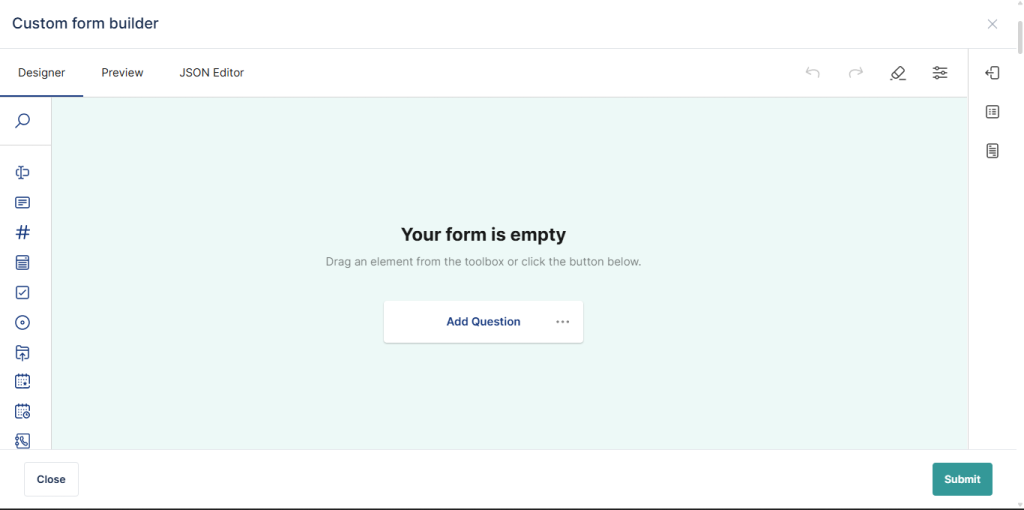Screen dimensions: 1024x510
Task: Select the single-line text input element
Action: (x=23, y=173)
